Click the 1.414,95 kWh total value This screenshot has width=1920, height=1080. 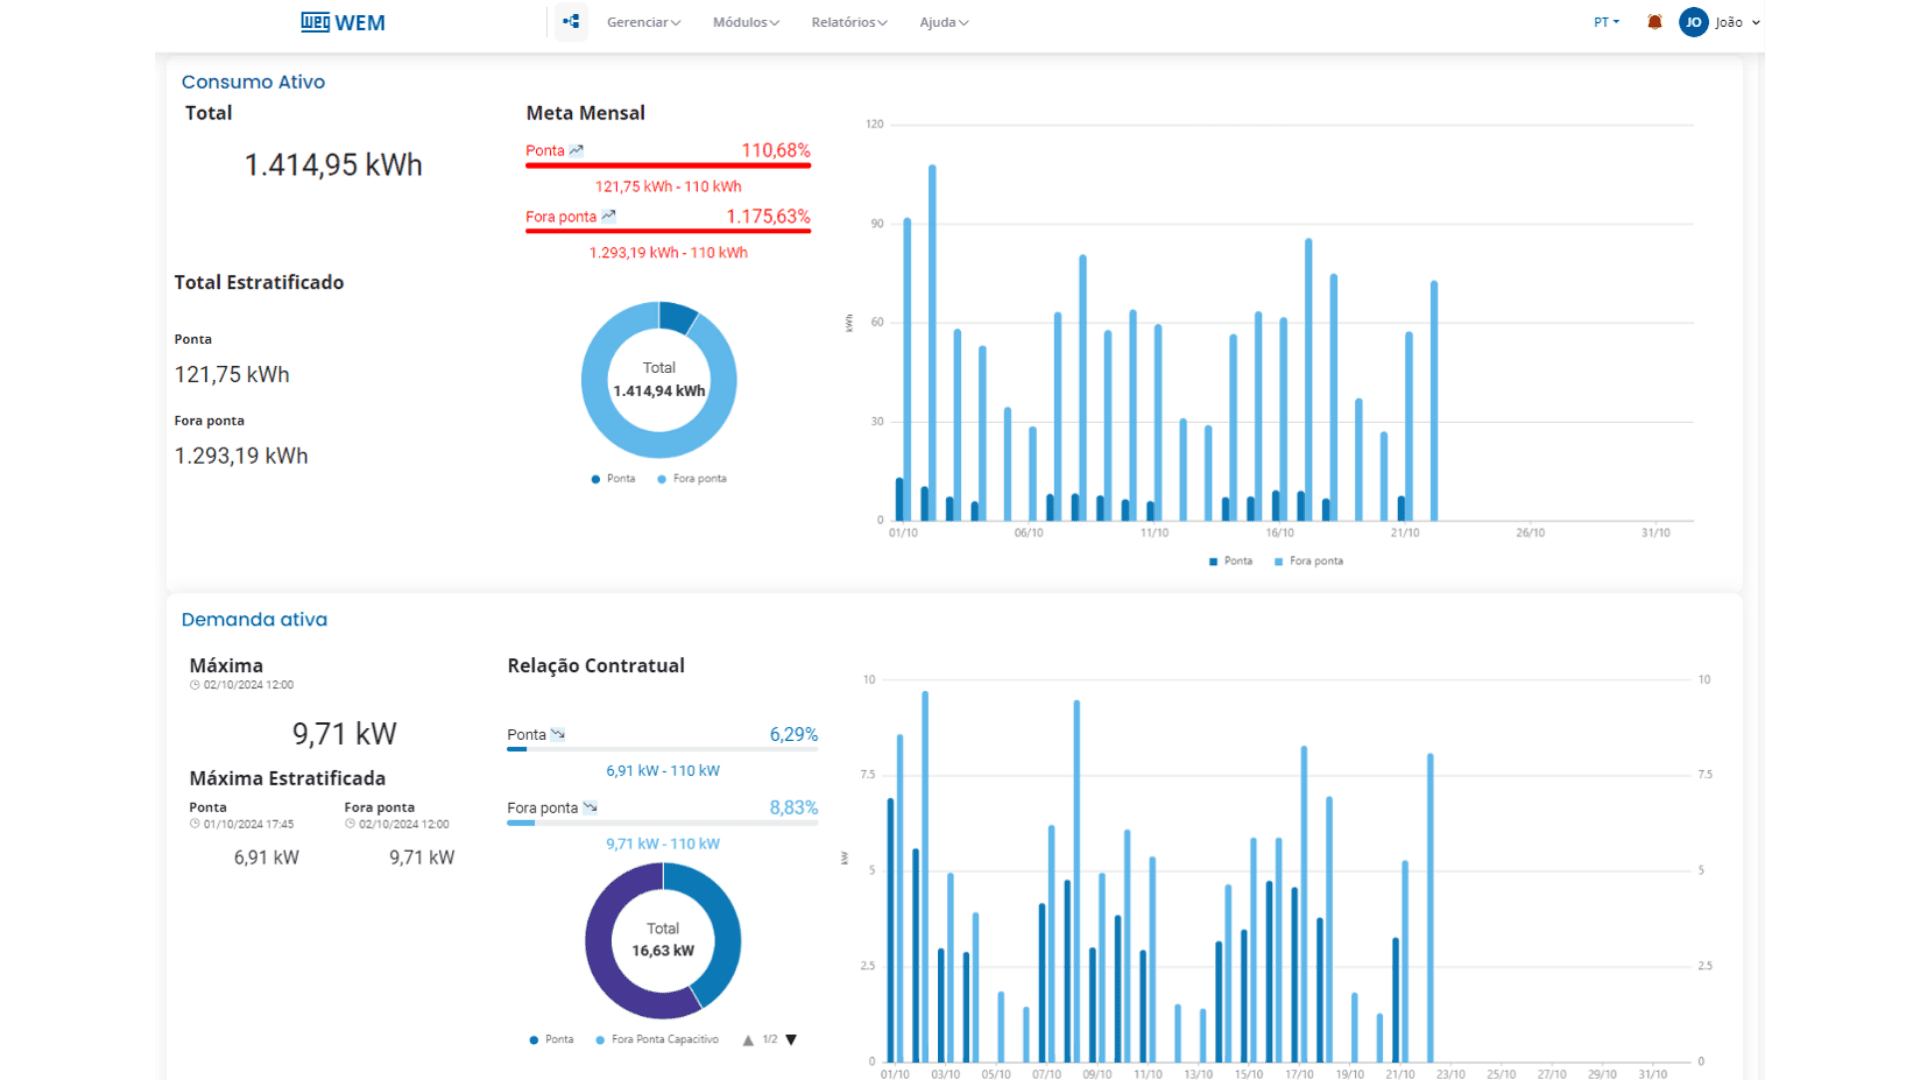click(334, 165)
